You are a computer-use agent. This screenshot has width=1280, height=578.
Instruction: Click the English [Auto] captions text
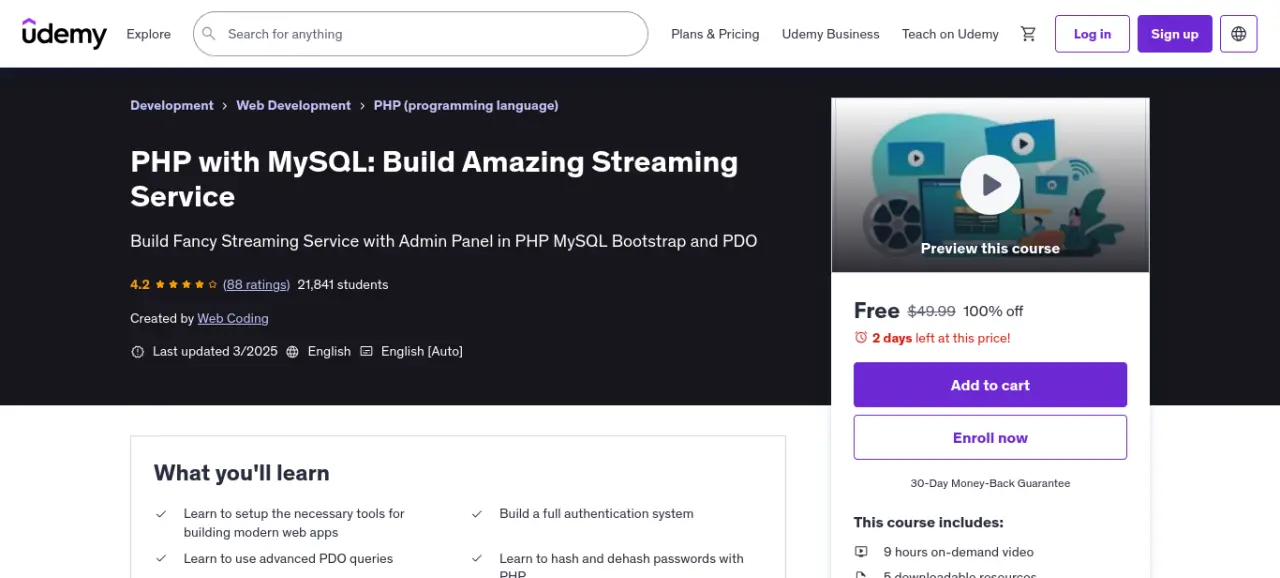click(x=422, y=352)
